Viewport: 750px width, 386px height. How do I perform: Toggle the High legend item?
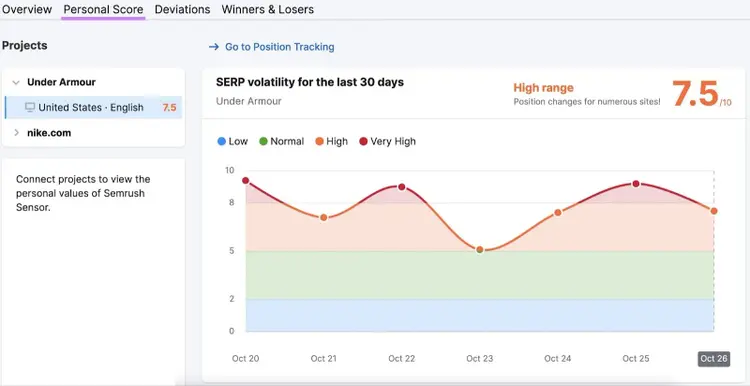(331, 142)
